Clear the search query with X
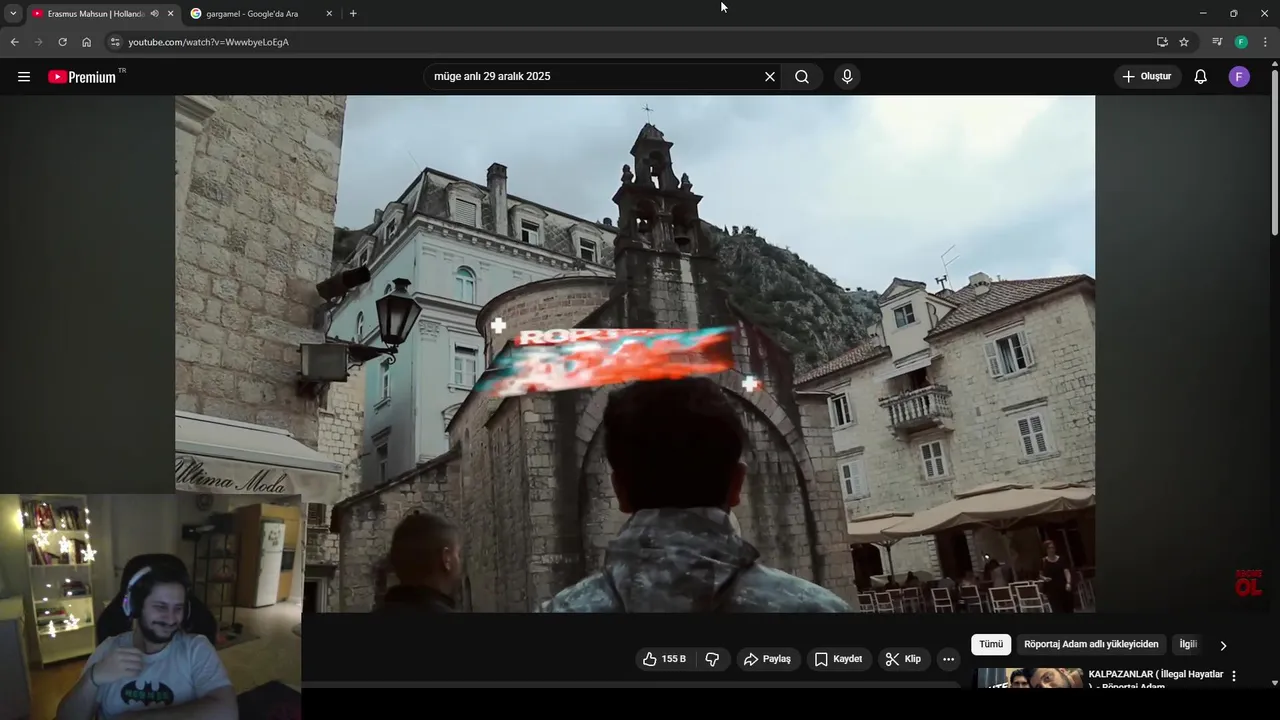 tap(770, 77)
